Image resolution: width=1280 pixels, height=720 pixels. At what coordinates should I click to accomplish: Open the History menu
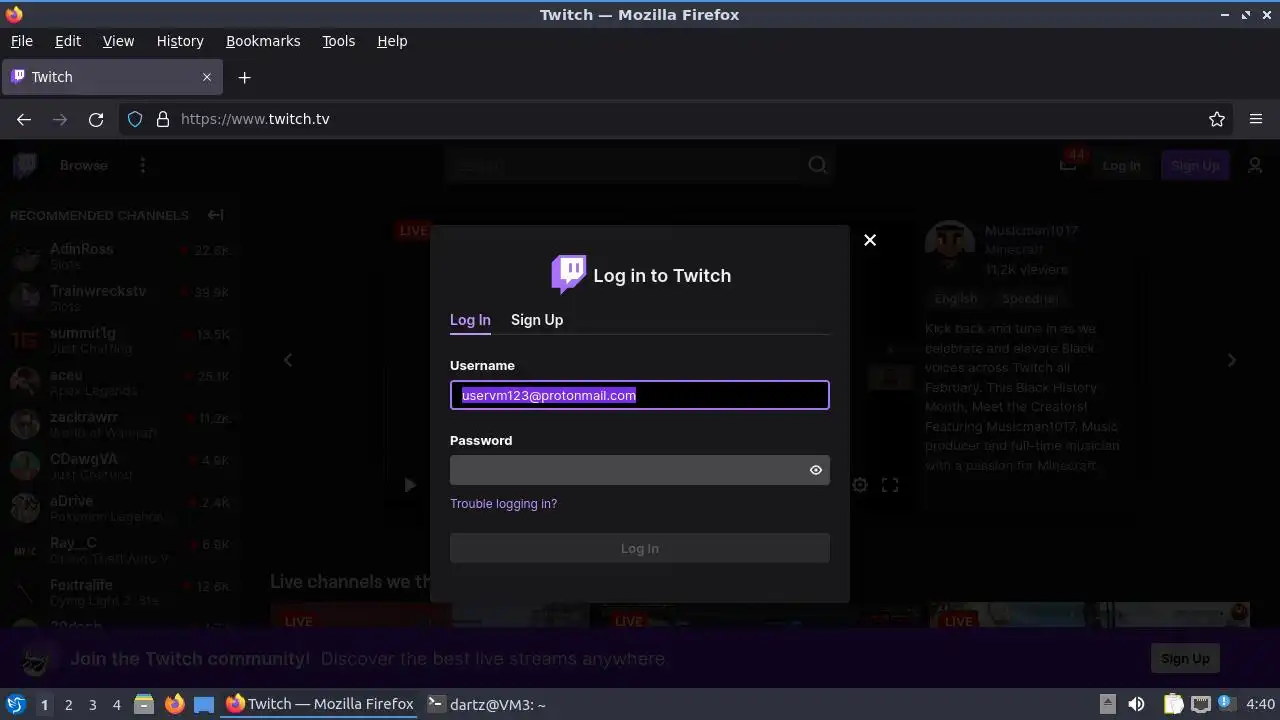pos(180,41)
